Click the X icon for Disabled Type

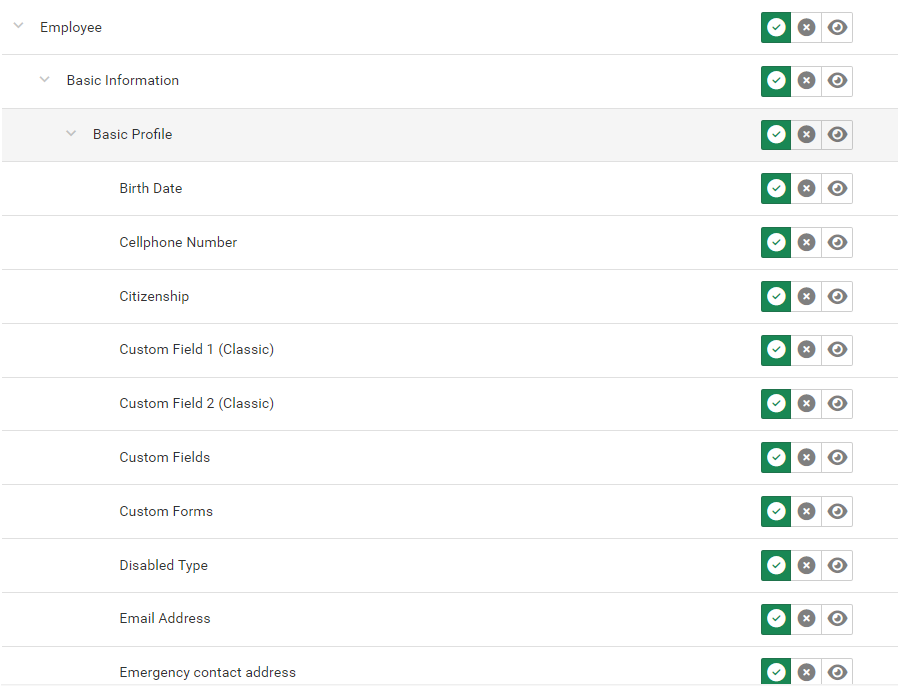(x=806, y=565)
